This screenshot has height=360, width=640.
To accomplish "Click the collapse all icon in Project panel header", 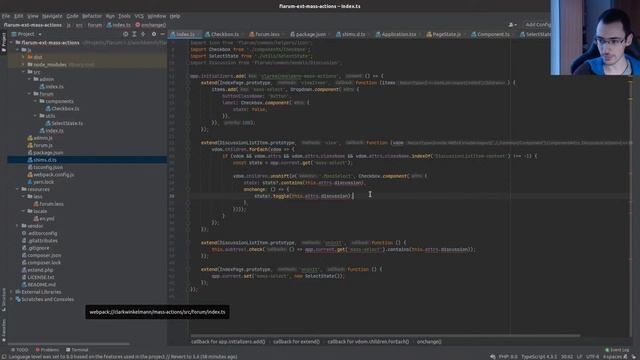I will (x=143, y=34).
